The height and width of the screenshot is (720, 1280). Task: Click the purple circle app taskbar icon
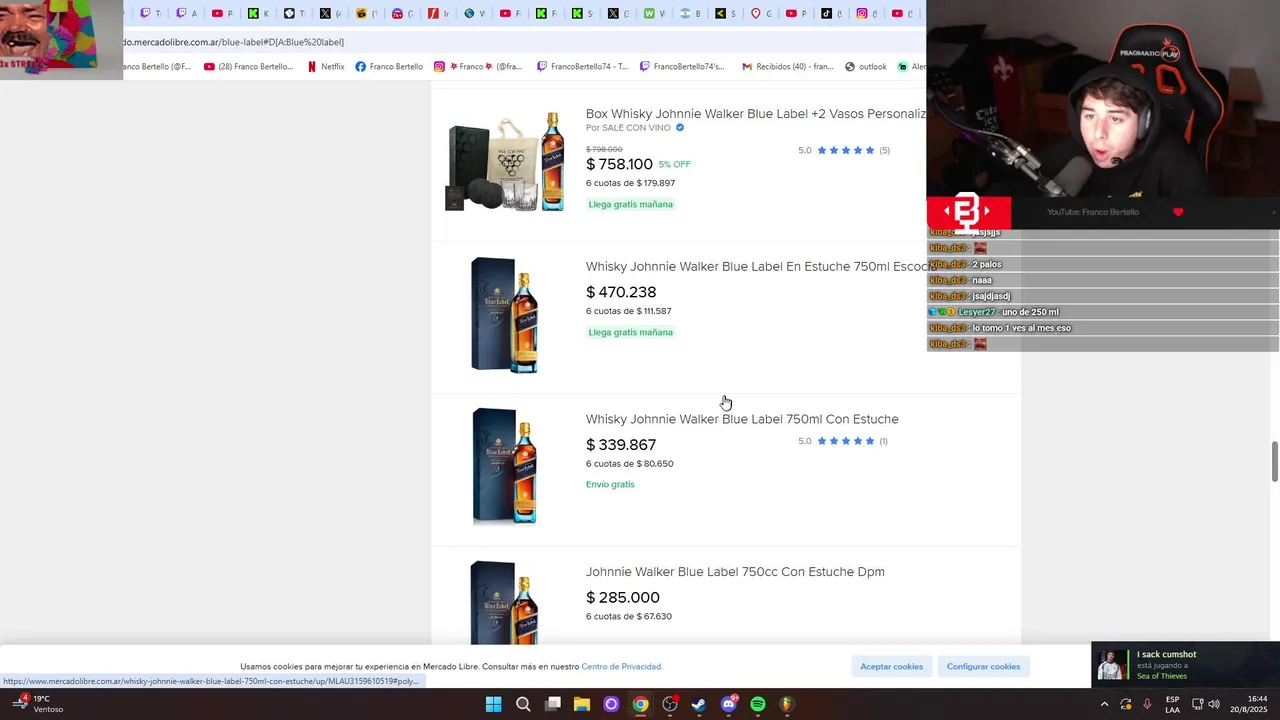coord(611,704)
